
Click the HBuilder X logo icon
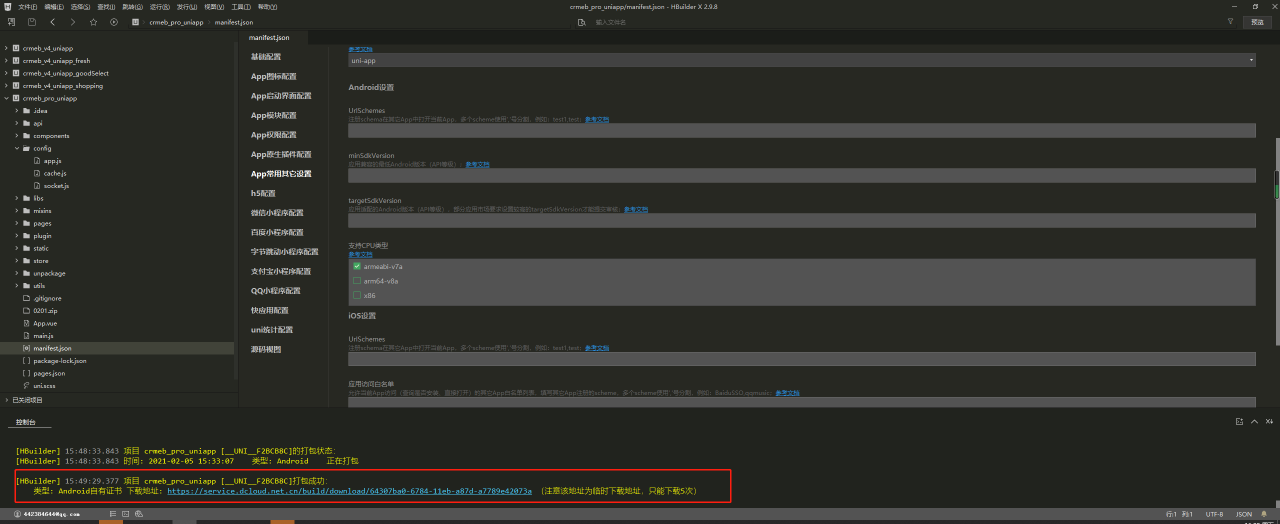coord(7,6)
